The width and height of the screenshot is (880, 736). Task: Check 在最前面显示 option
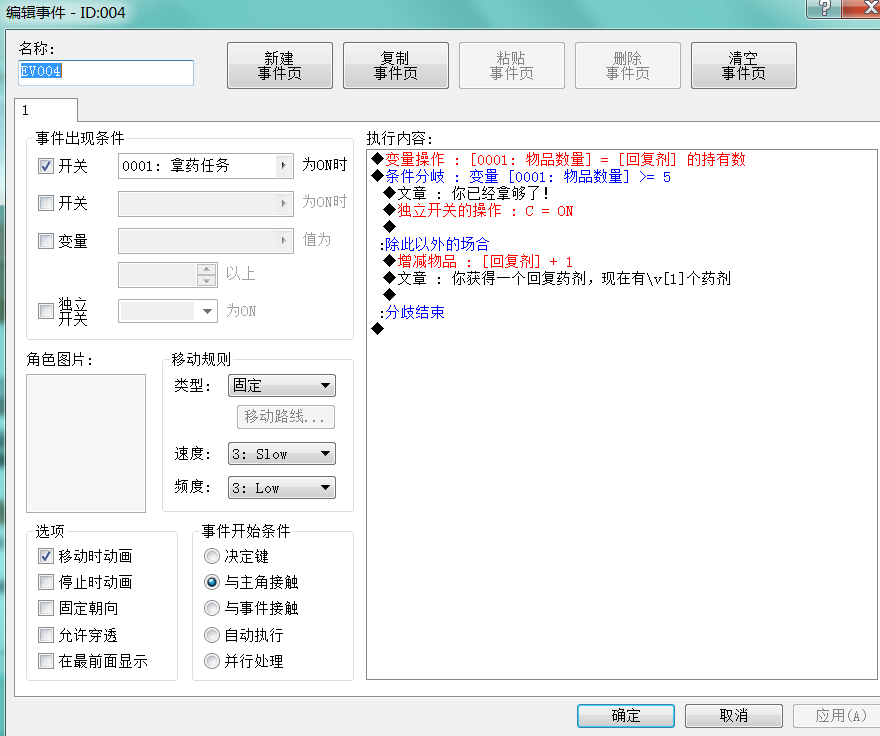tap(45, 661)
